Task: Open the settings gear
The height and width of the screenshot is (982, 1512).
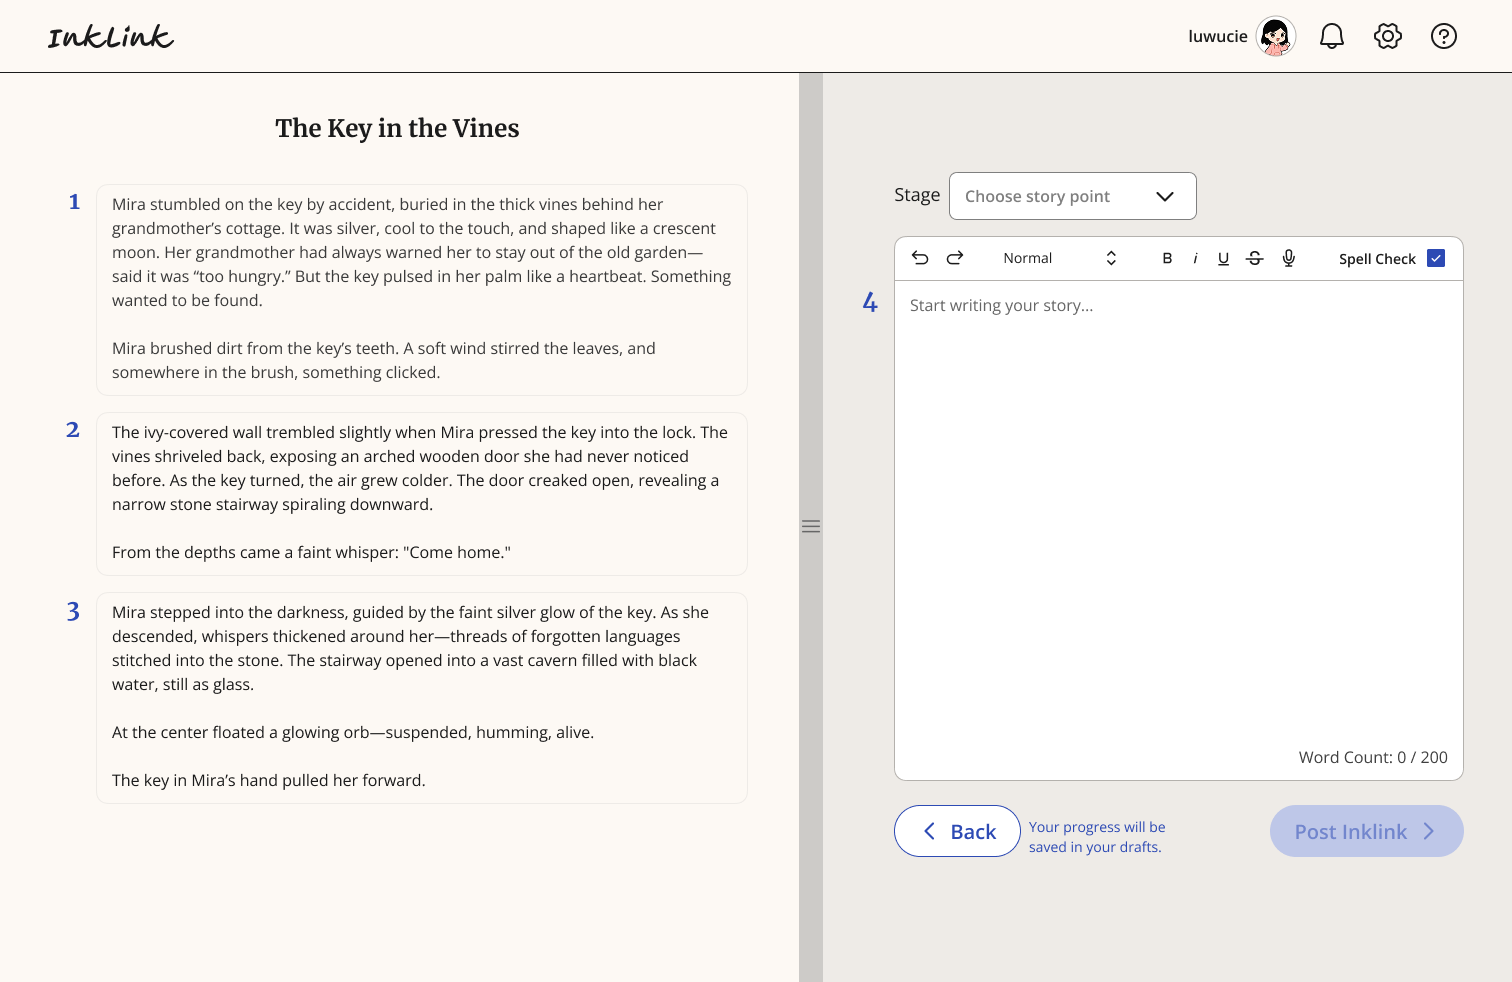Action: 1387,36
